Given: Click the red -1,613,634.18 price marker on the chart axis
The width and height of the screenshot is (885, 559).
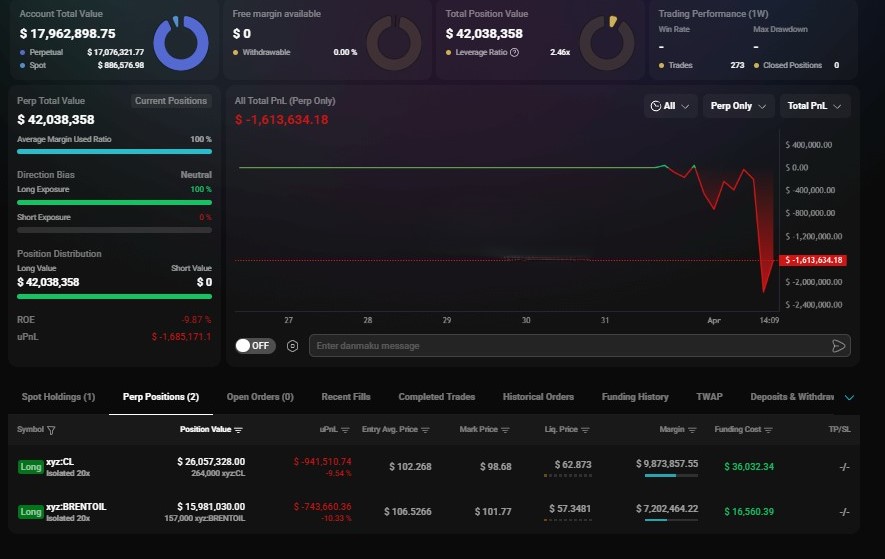Looking at the screenshot, I should pyautogui.click(x=813, y=260).
